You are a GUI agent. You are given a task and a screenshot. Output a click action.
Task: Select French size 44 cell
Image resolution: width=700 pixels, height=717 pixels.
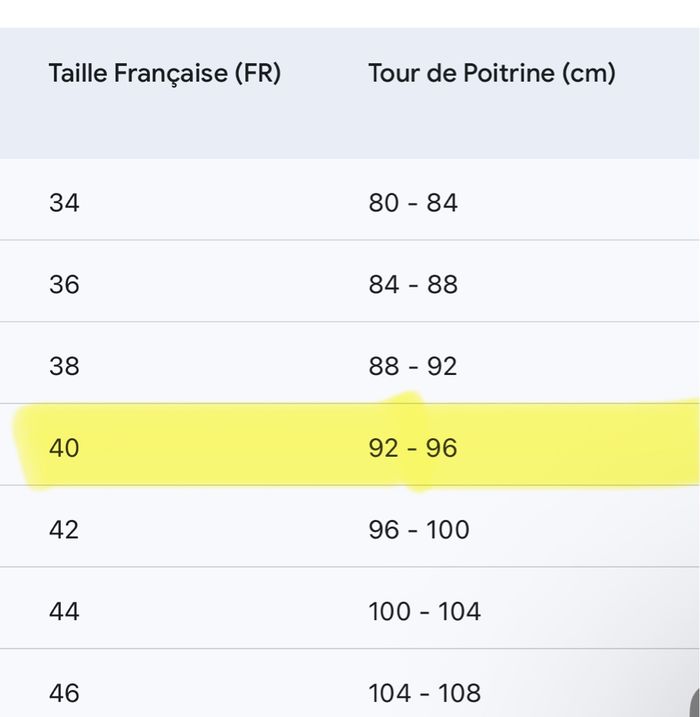[64, 611]
